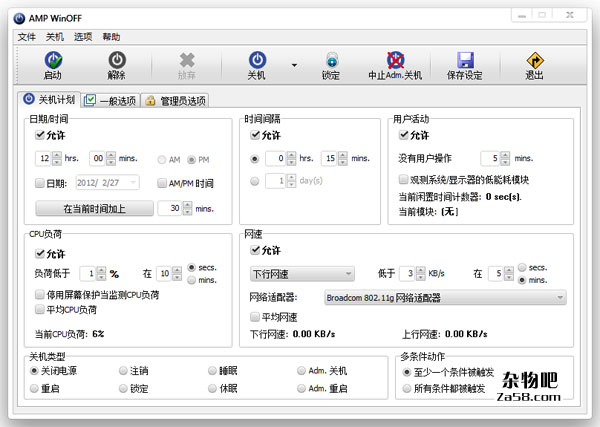Viewport: 600px width, 427px height.
Task: Select Adm. 关机 shutdown type
Action: point(302,370)
